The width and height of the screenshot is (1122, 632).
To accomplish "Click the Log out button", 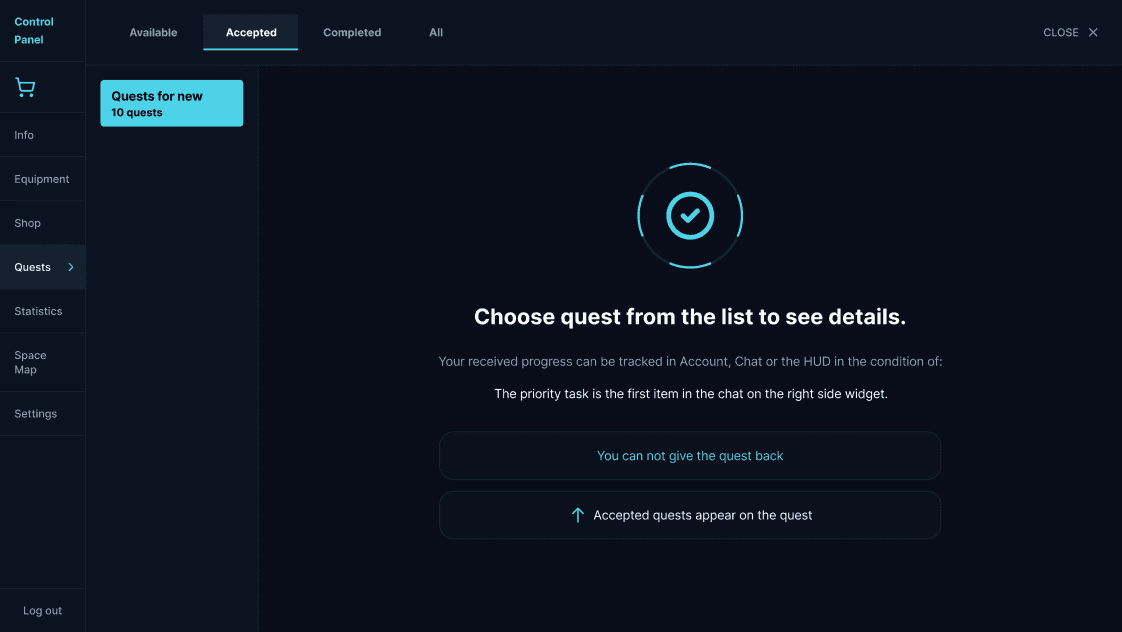I will (x=42, y=611).
